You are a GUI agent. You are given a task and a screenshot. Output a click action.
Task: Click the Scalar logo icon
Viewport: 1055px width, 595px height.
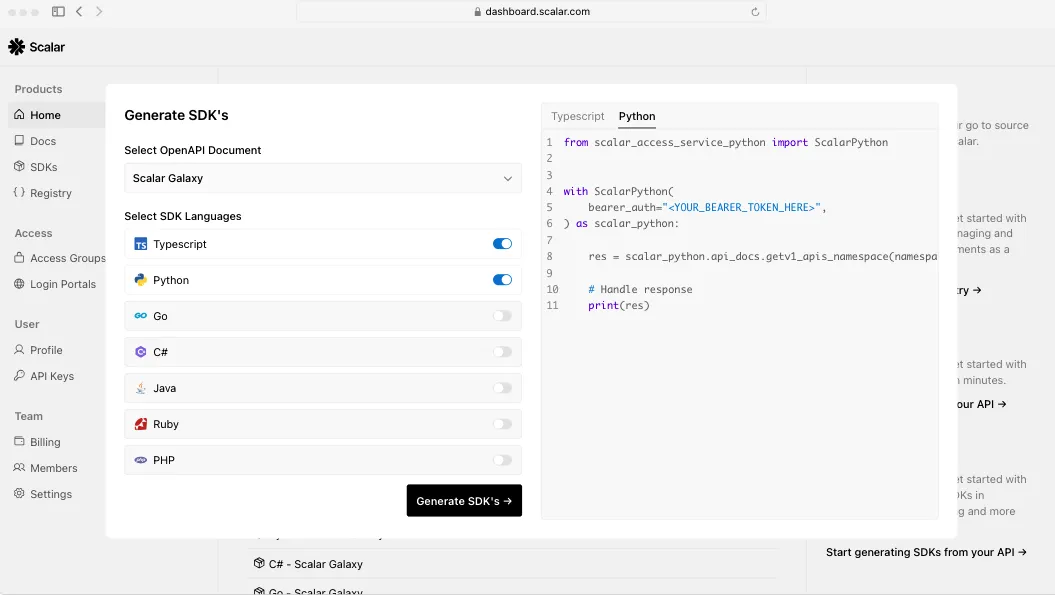coord(16,47)
